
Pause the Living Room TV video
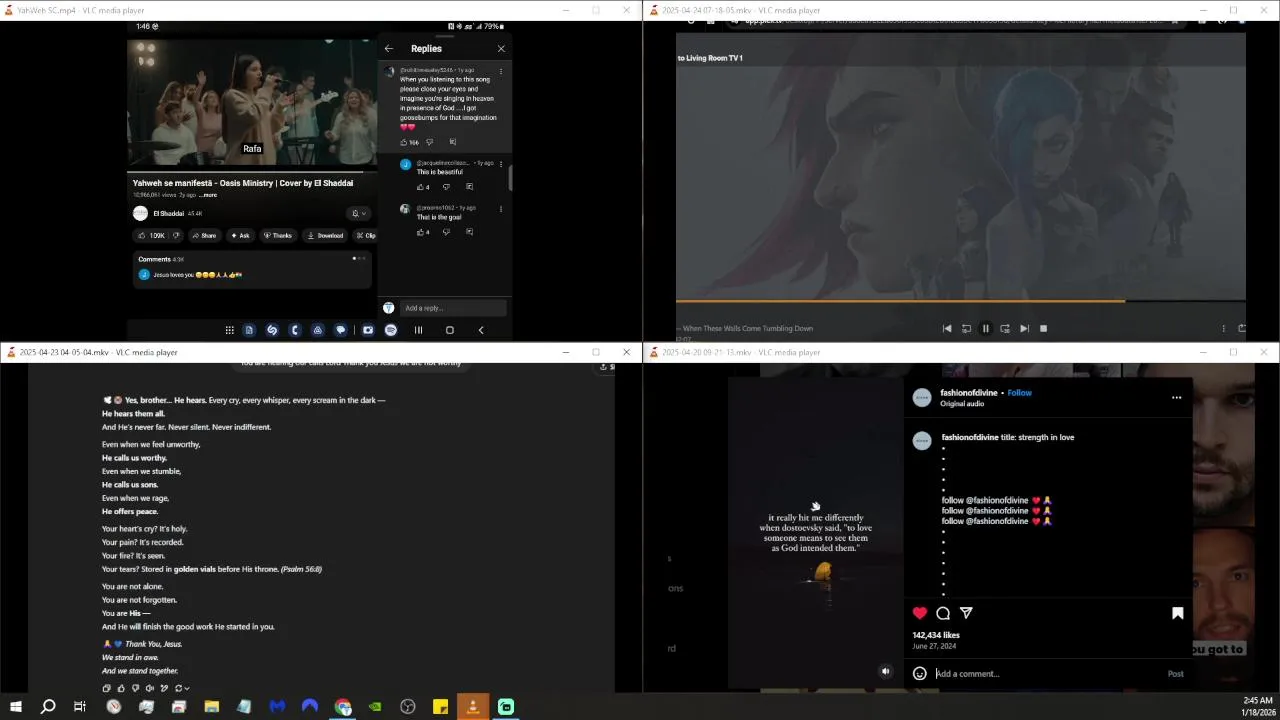click(x=985, y=328)
